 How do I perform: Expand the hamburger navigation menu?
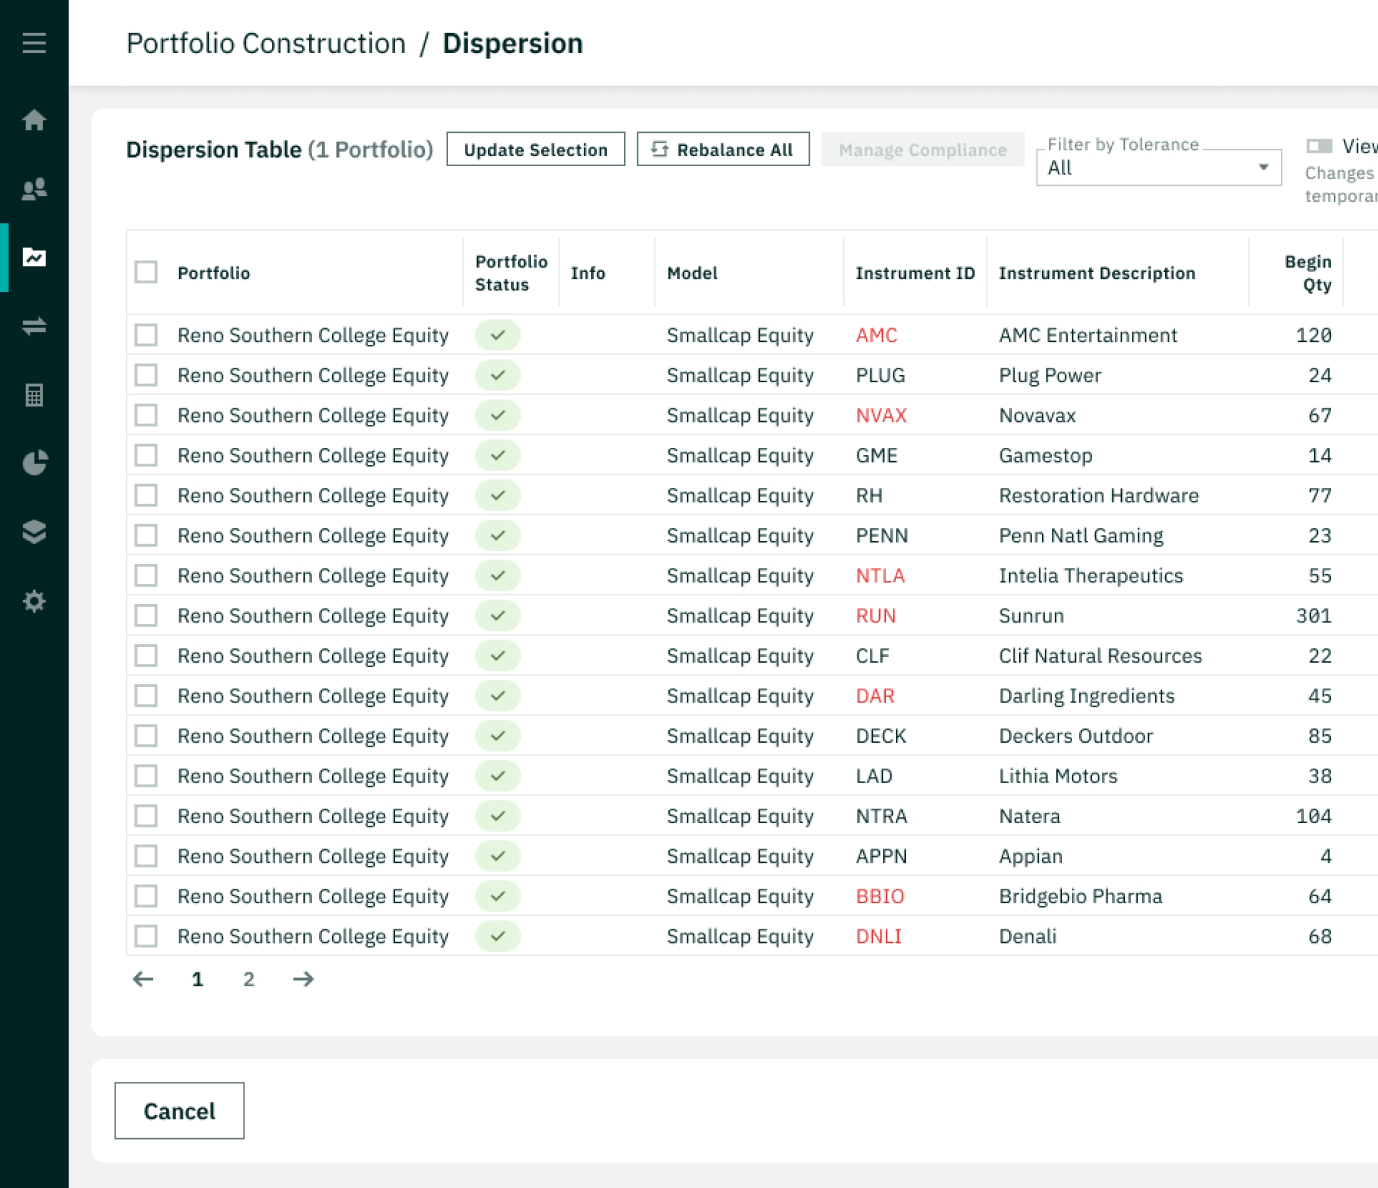(x=34, y=42)
